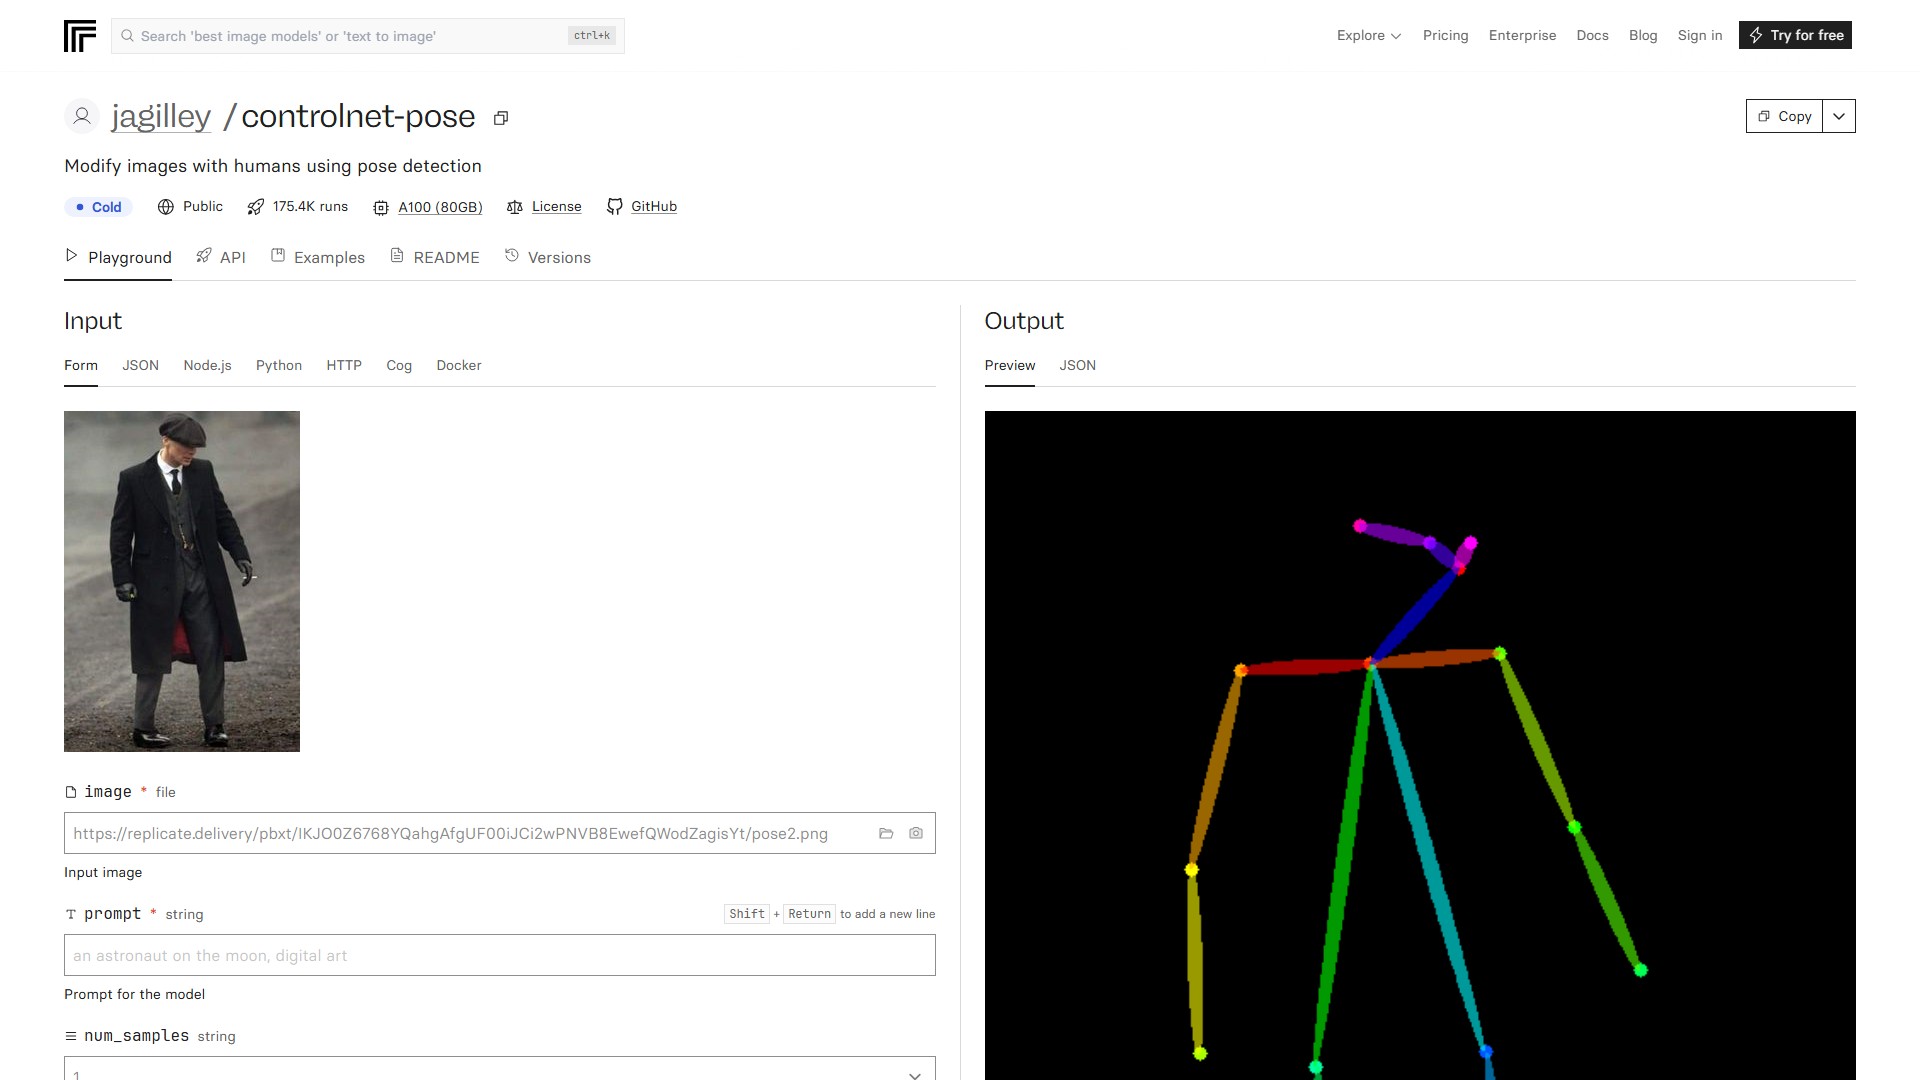Open the jagilley profile link

click(x=161, y=117)
